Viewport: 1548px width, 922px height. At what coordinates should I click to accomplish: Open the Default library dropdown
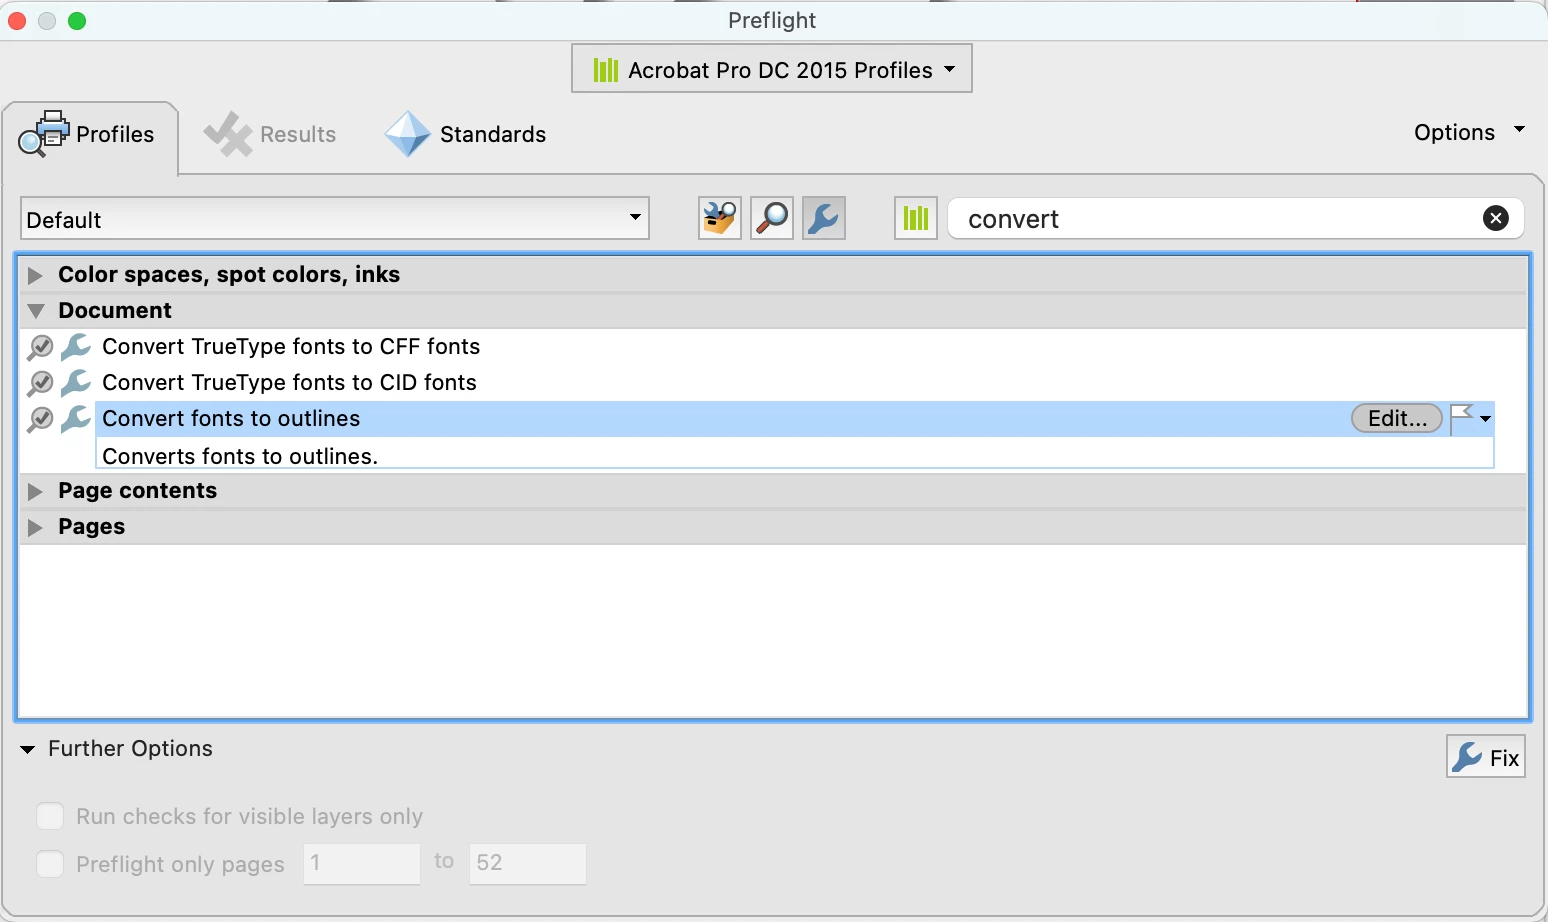click(335, 218)
